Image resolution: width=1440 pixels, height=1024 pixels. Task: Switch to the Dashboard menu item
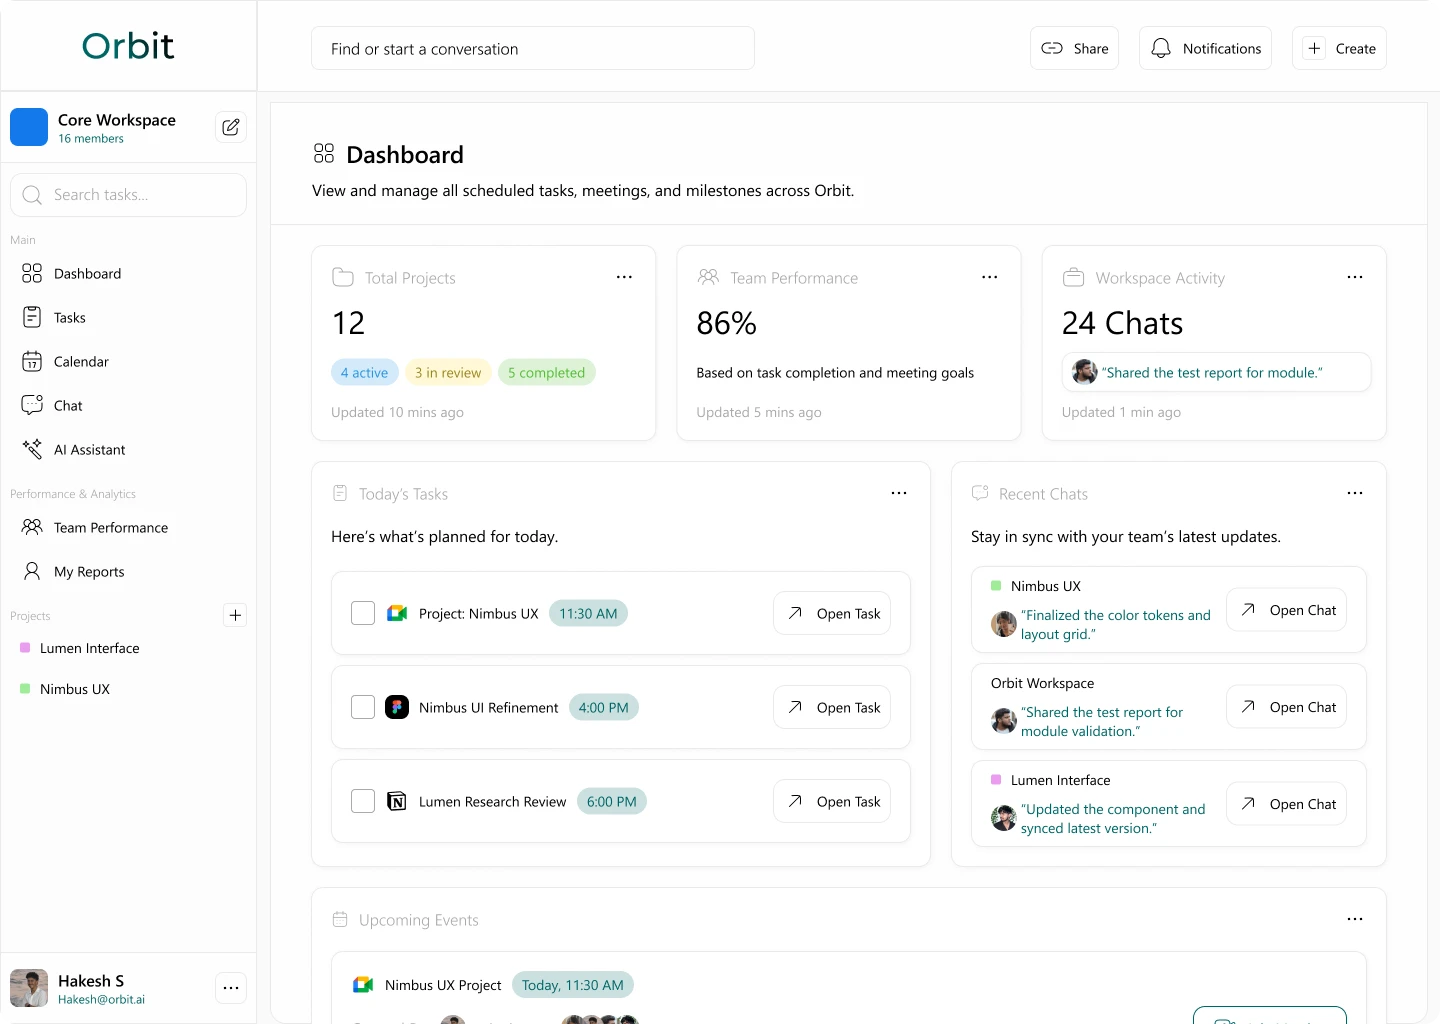tap(88, 273)
